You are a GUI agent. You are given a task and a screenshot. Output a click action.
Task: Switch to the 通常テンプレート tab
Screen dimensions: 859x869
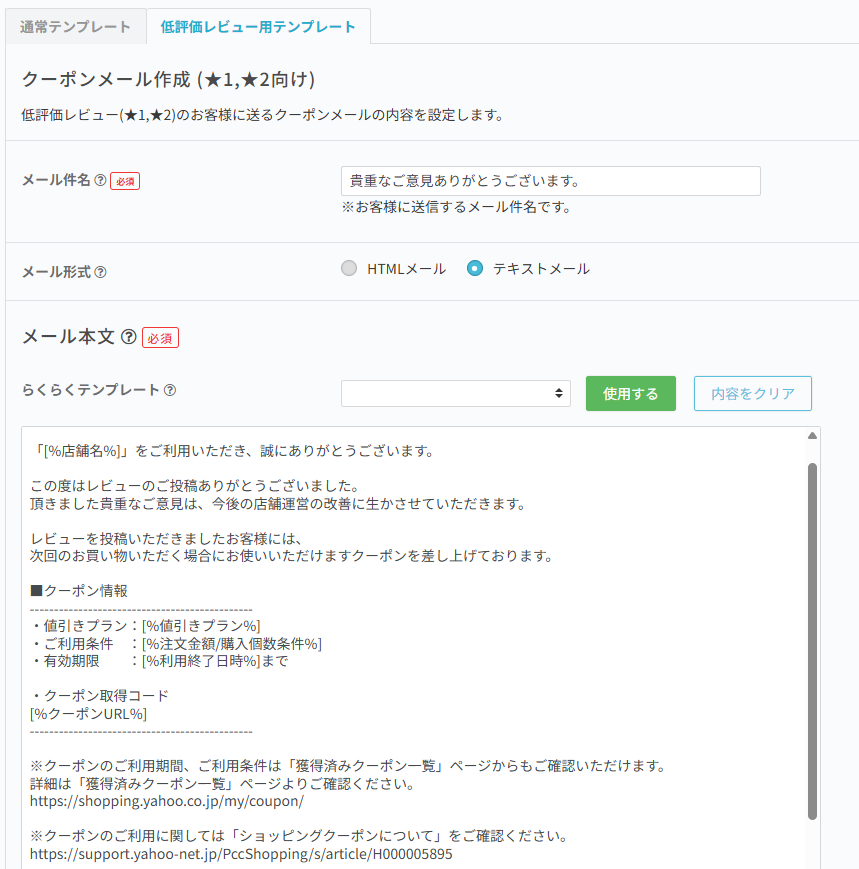click(x=75, y=27)
